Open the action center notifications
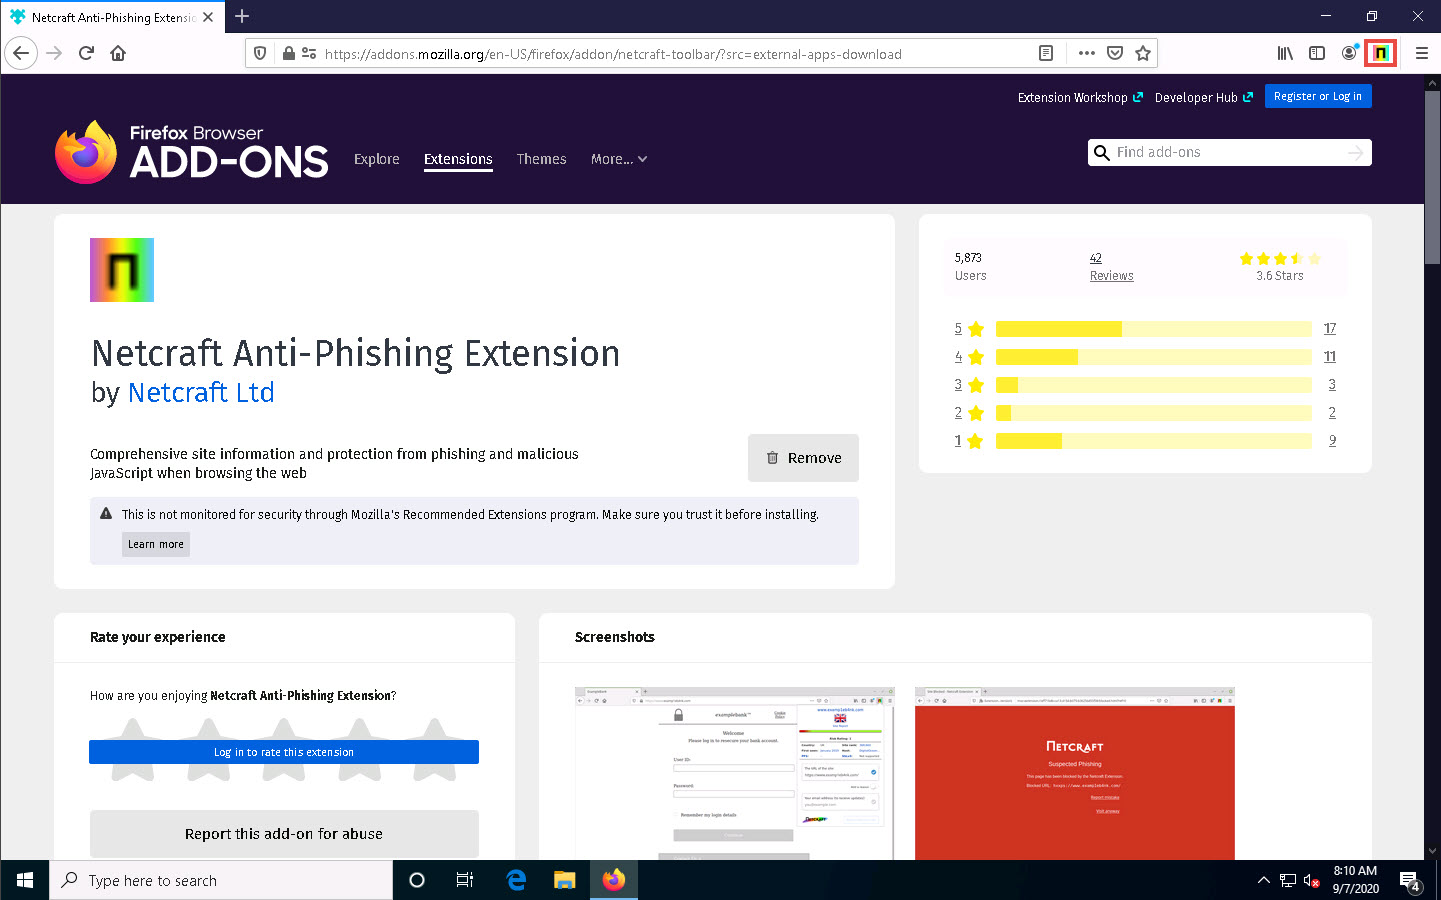Screen dimensions: 1441x900 pos(1411,881)
